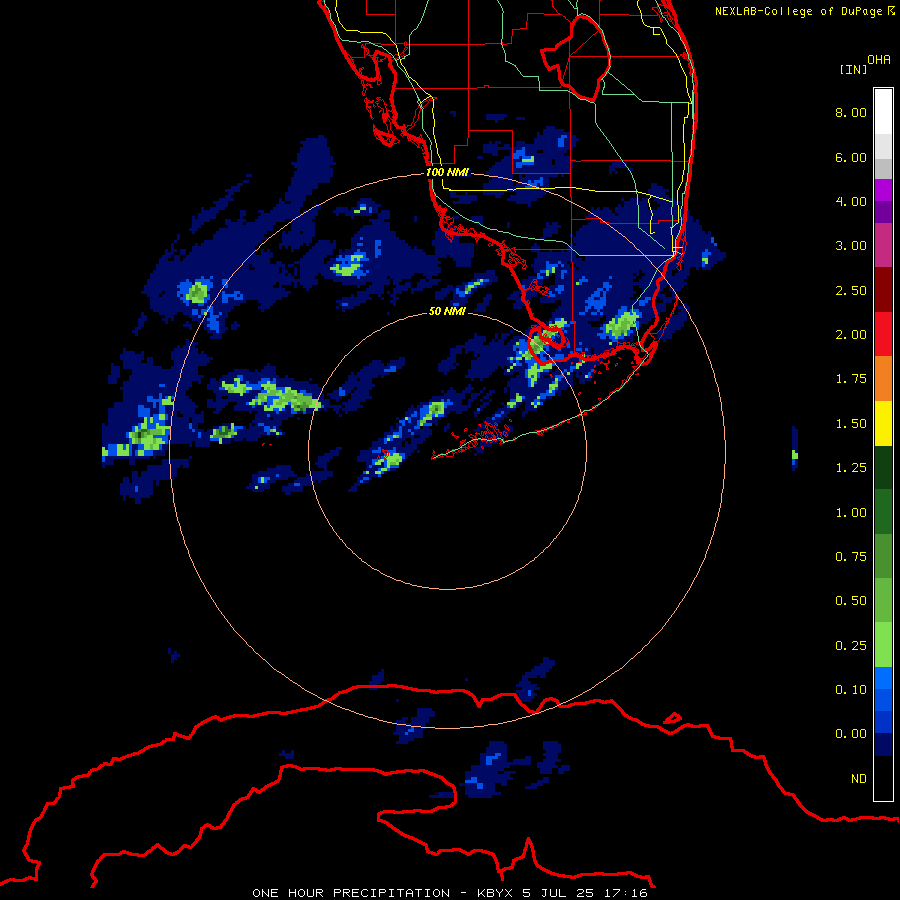Select the yellow legend color swatch

click(883, 424)
